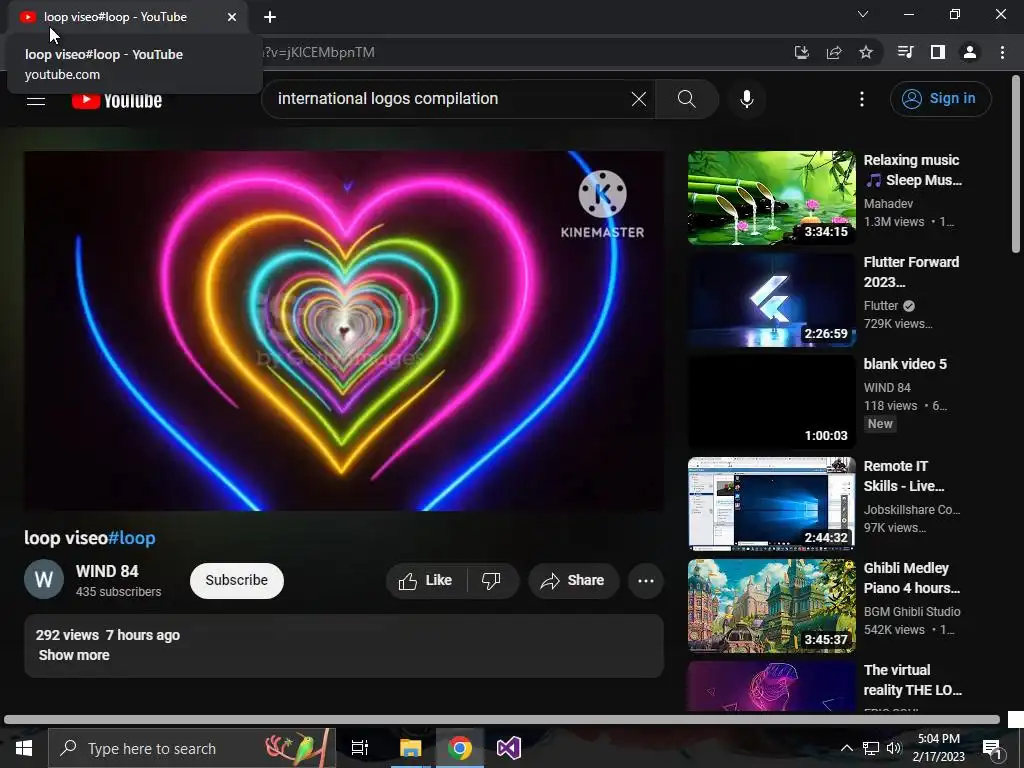Share this page icon in address bar
The image size is (1024, 768).
click(x=834, y=52)
